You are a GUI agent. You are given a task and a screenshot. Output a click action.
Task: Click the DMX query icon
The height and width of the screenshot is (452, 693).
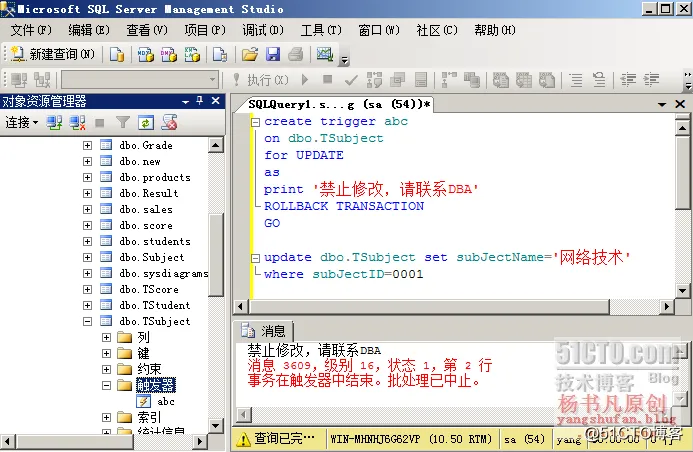168,54
